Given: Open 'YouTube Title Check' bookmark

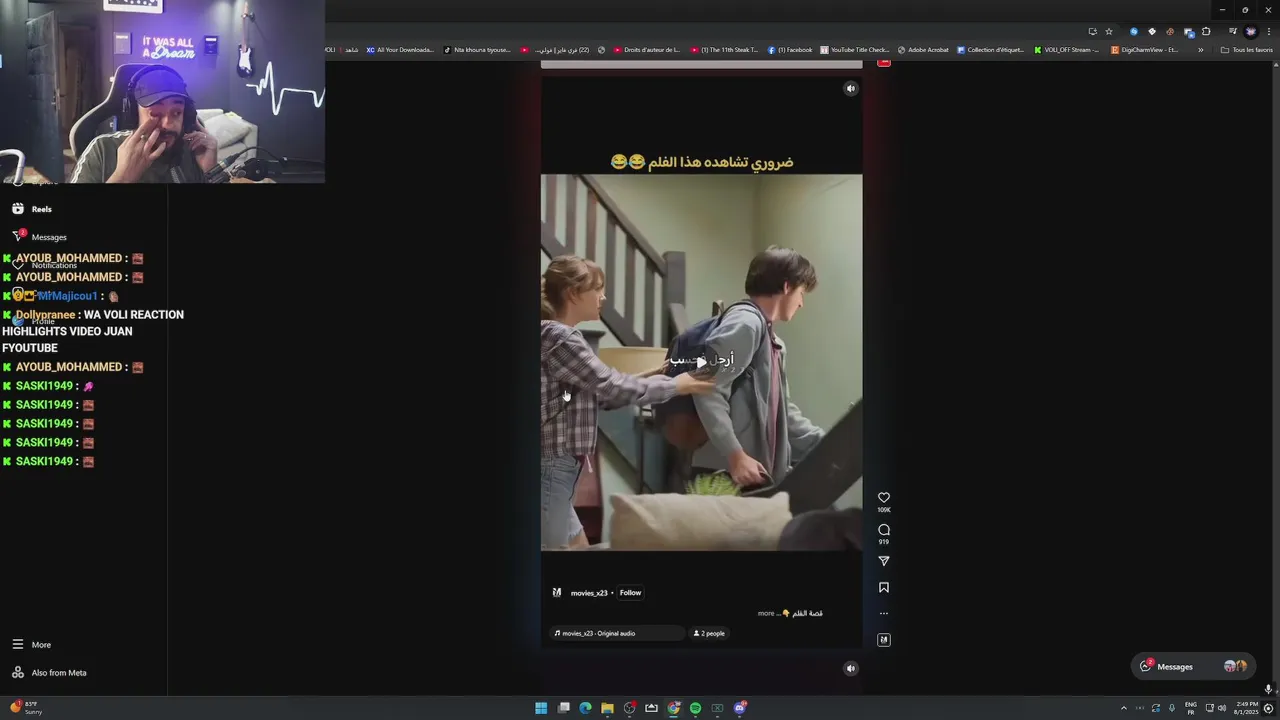Looking at the screenshot, I should click(x=855, y=49).
